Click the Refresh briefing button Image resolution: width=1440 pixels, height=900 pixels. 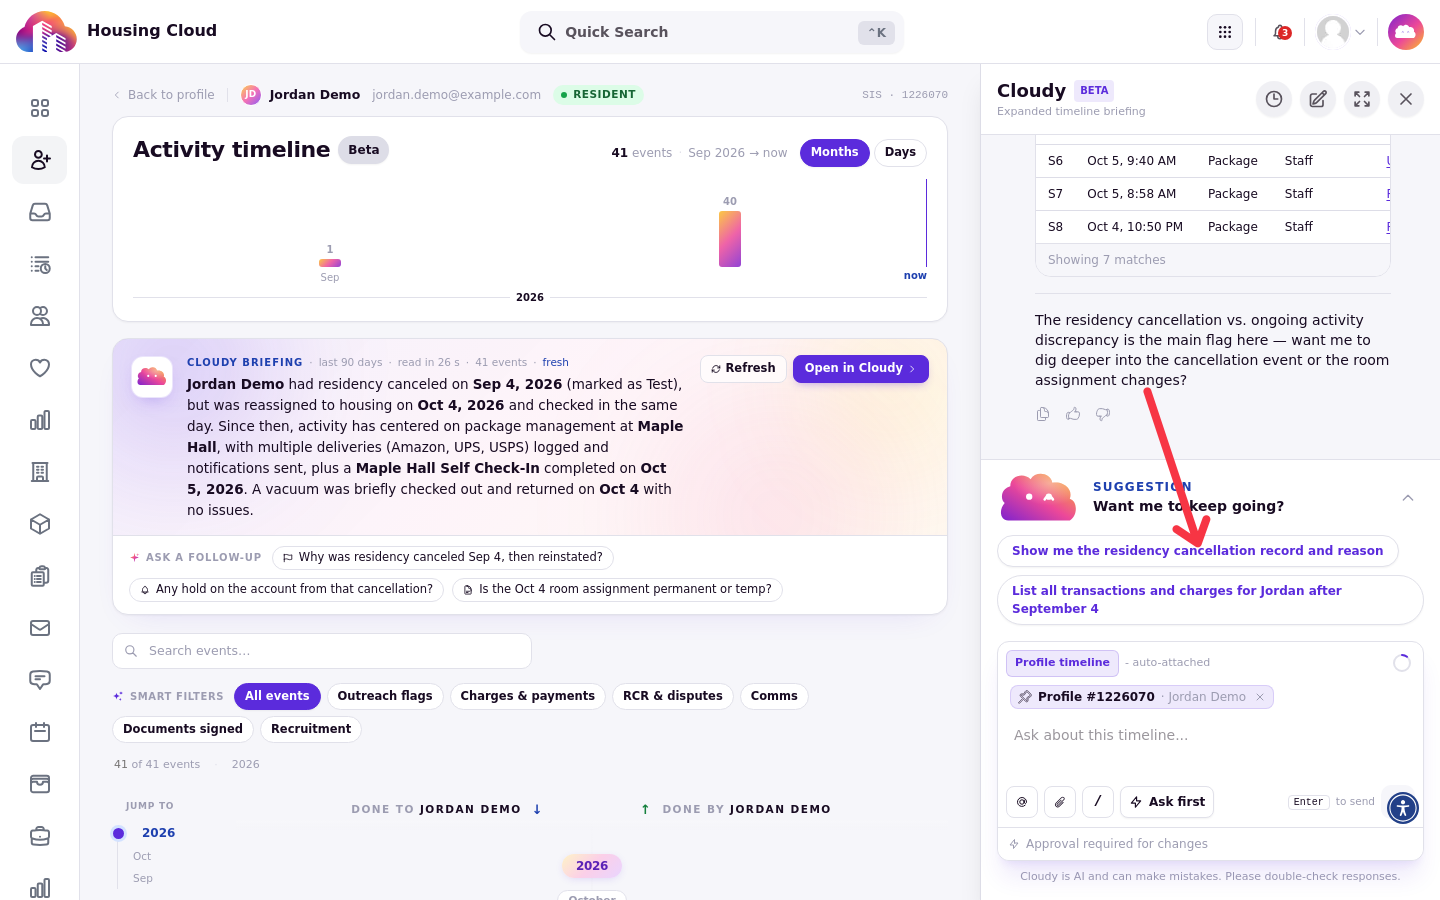[x=743, y=369]
